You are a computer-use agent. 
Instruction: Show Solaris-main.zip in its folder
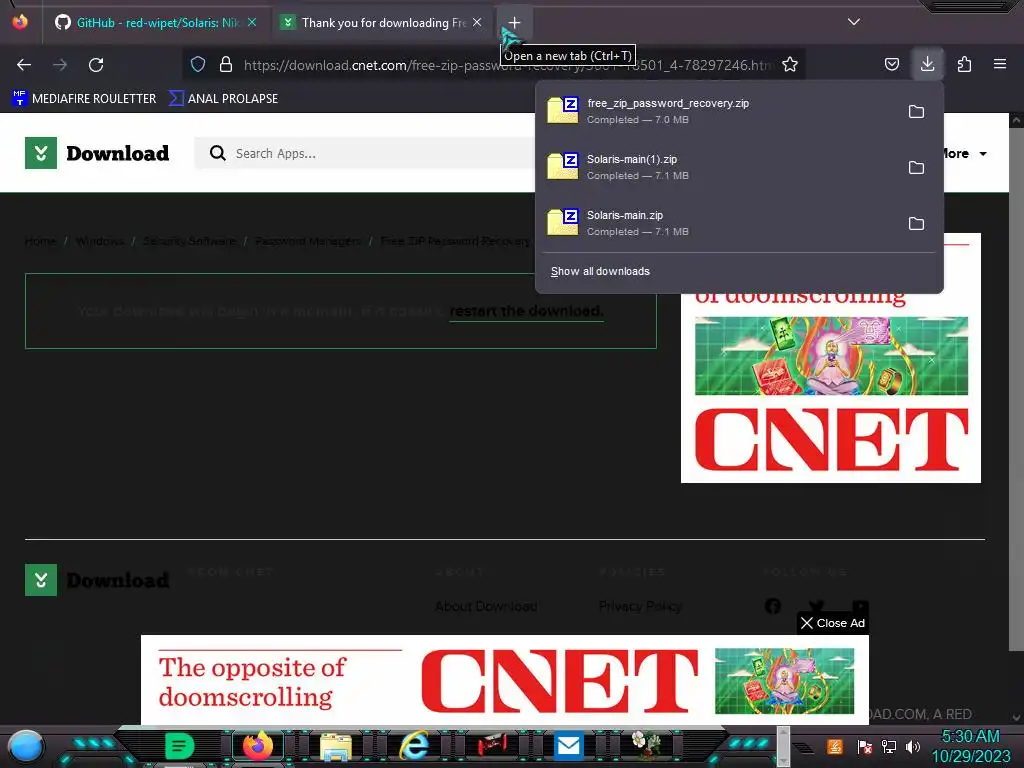(916, 223)
